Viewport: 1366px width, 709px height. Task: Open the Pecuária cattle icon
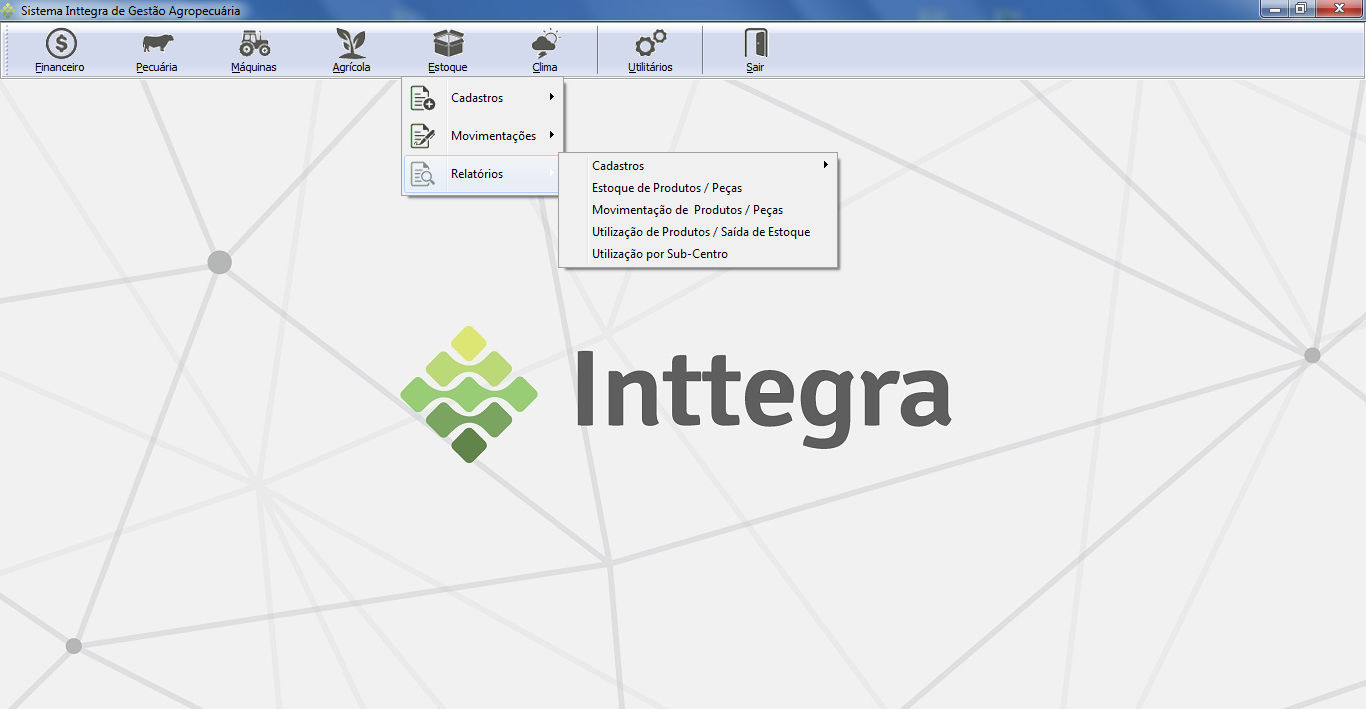157,44
